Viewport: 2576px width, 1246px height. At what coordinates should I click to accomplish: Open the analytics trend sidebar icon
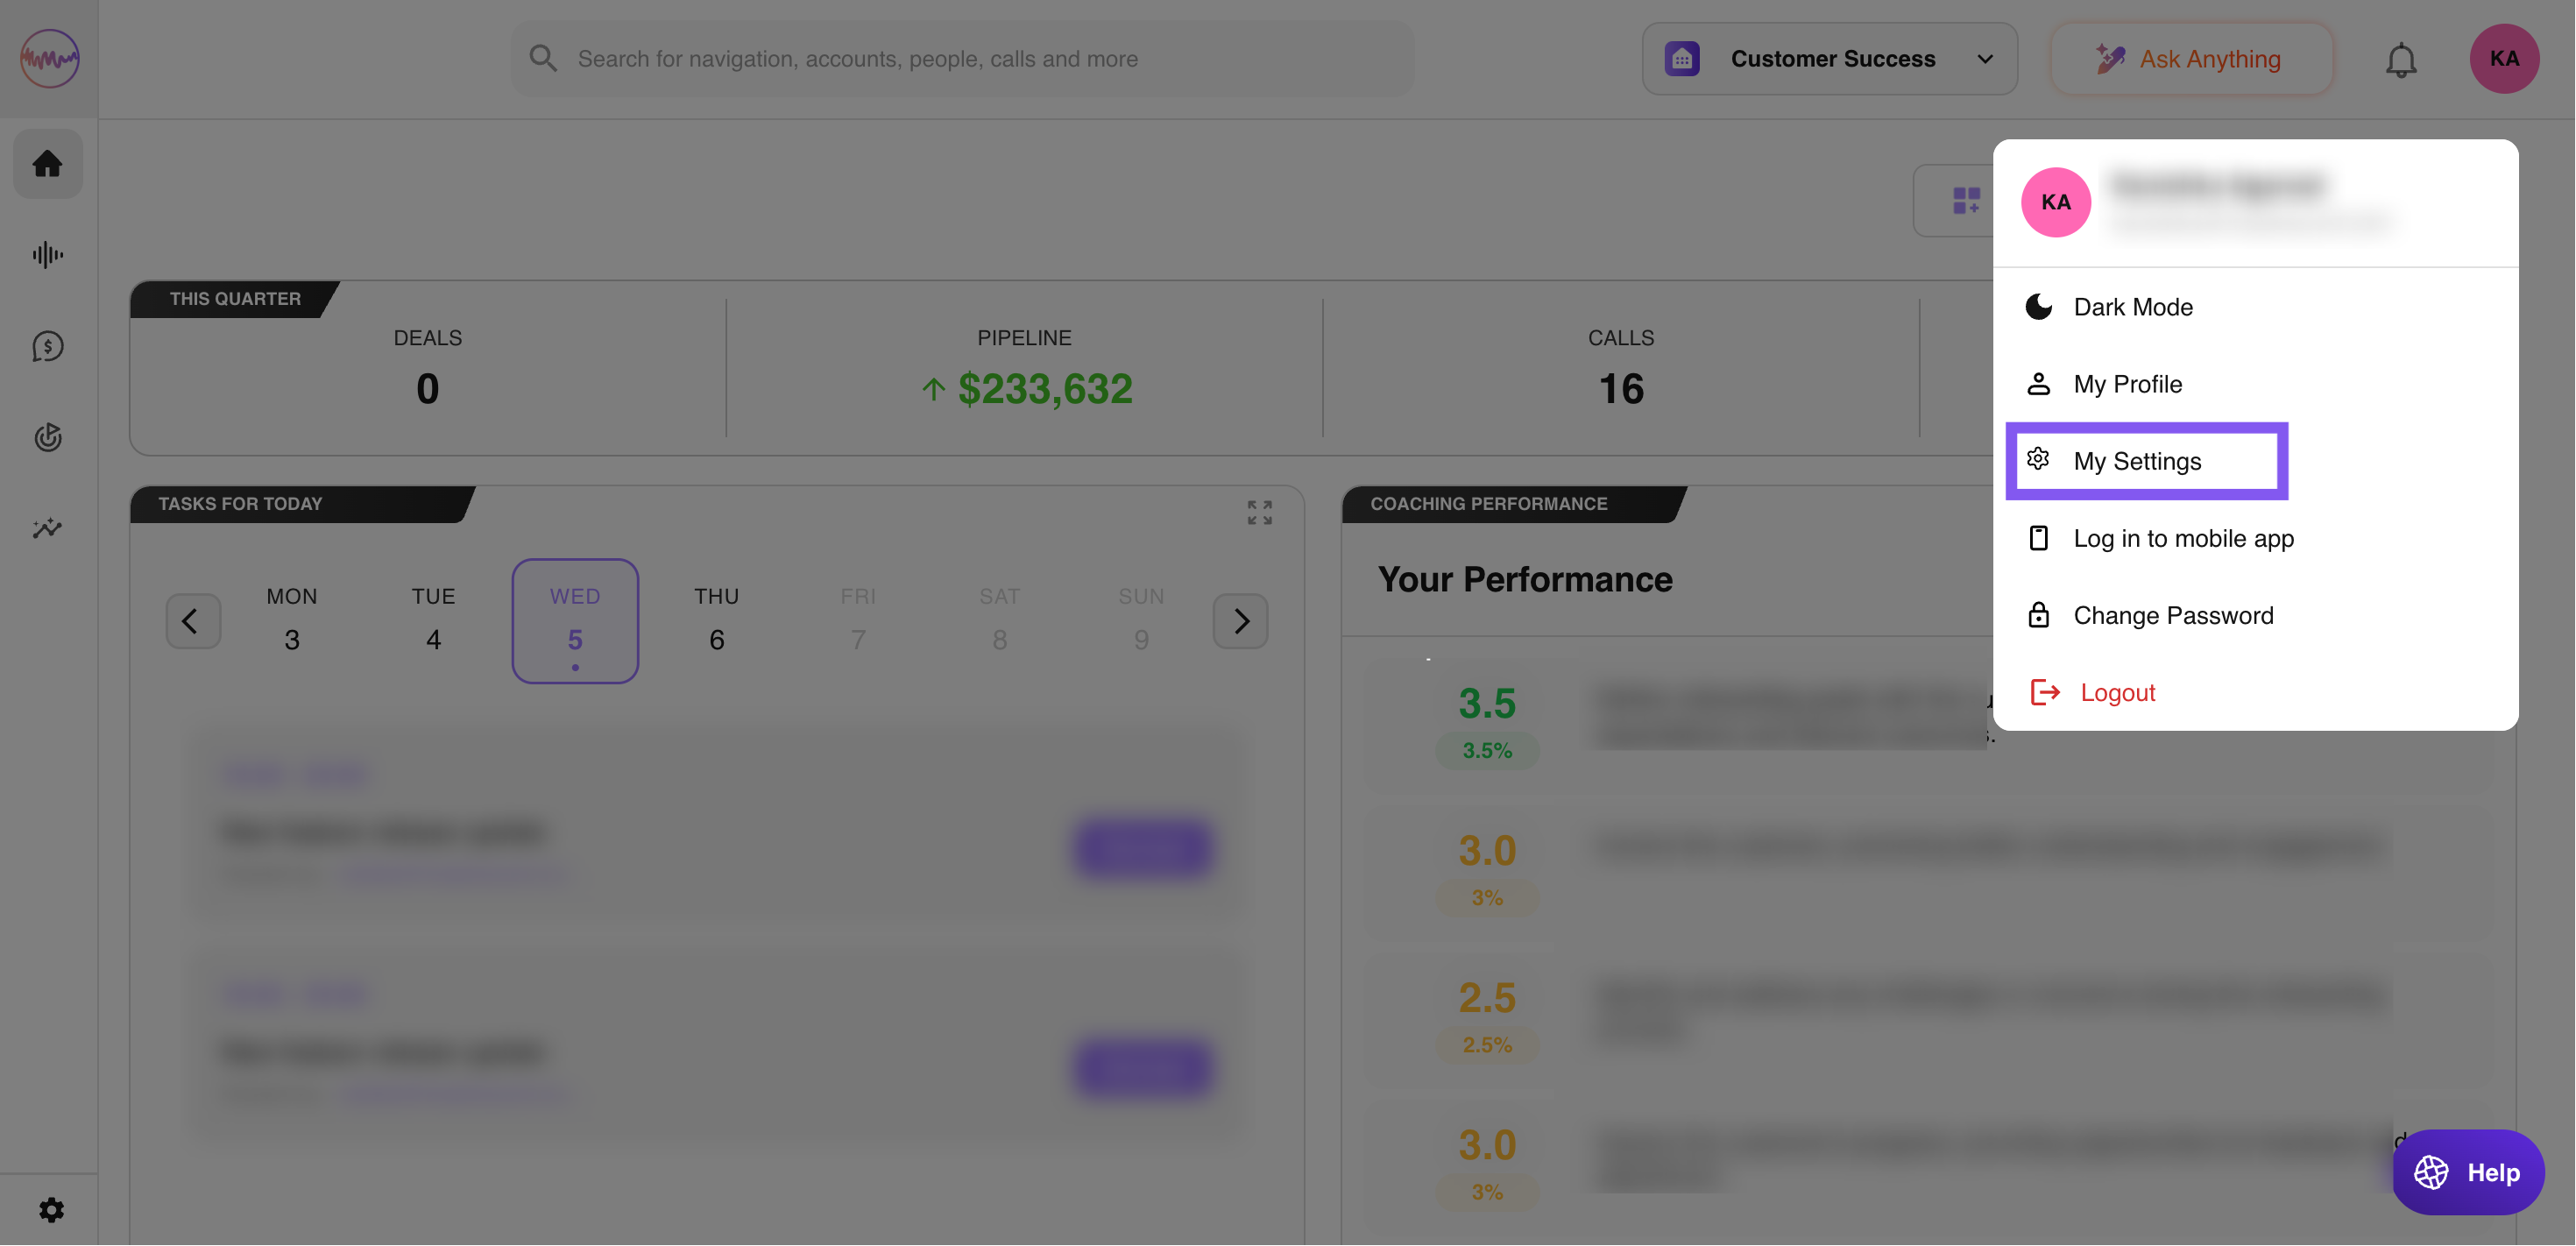47,528
